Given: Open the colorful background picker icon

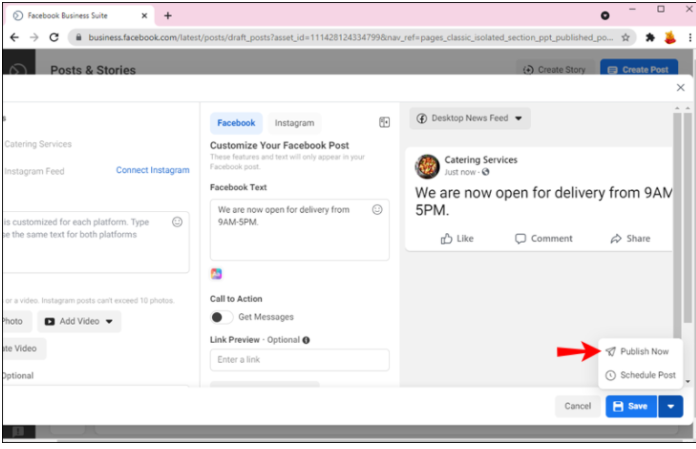Looking at the screenshot, I should point(216,274).
